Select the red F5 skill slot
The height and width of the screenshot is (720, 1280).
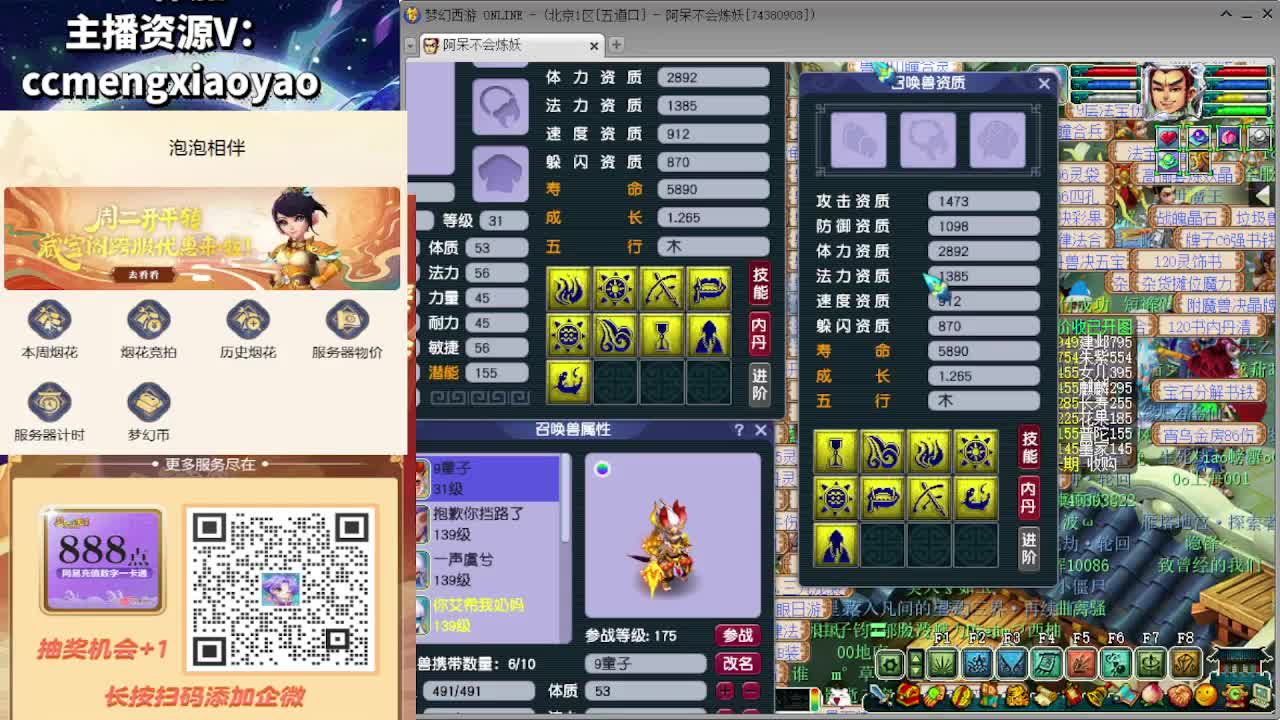pos(1081,662)
